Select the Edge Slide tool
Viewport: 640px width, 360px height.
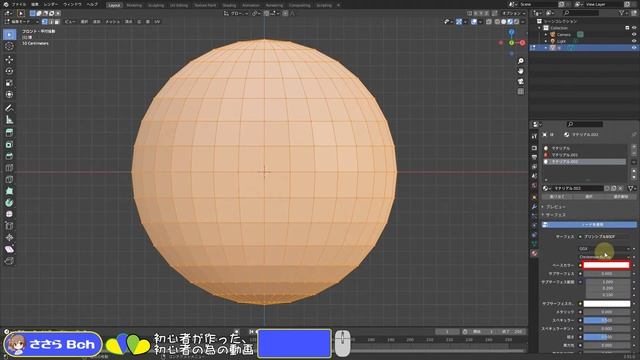9,226
